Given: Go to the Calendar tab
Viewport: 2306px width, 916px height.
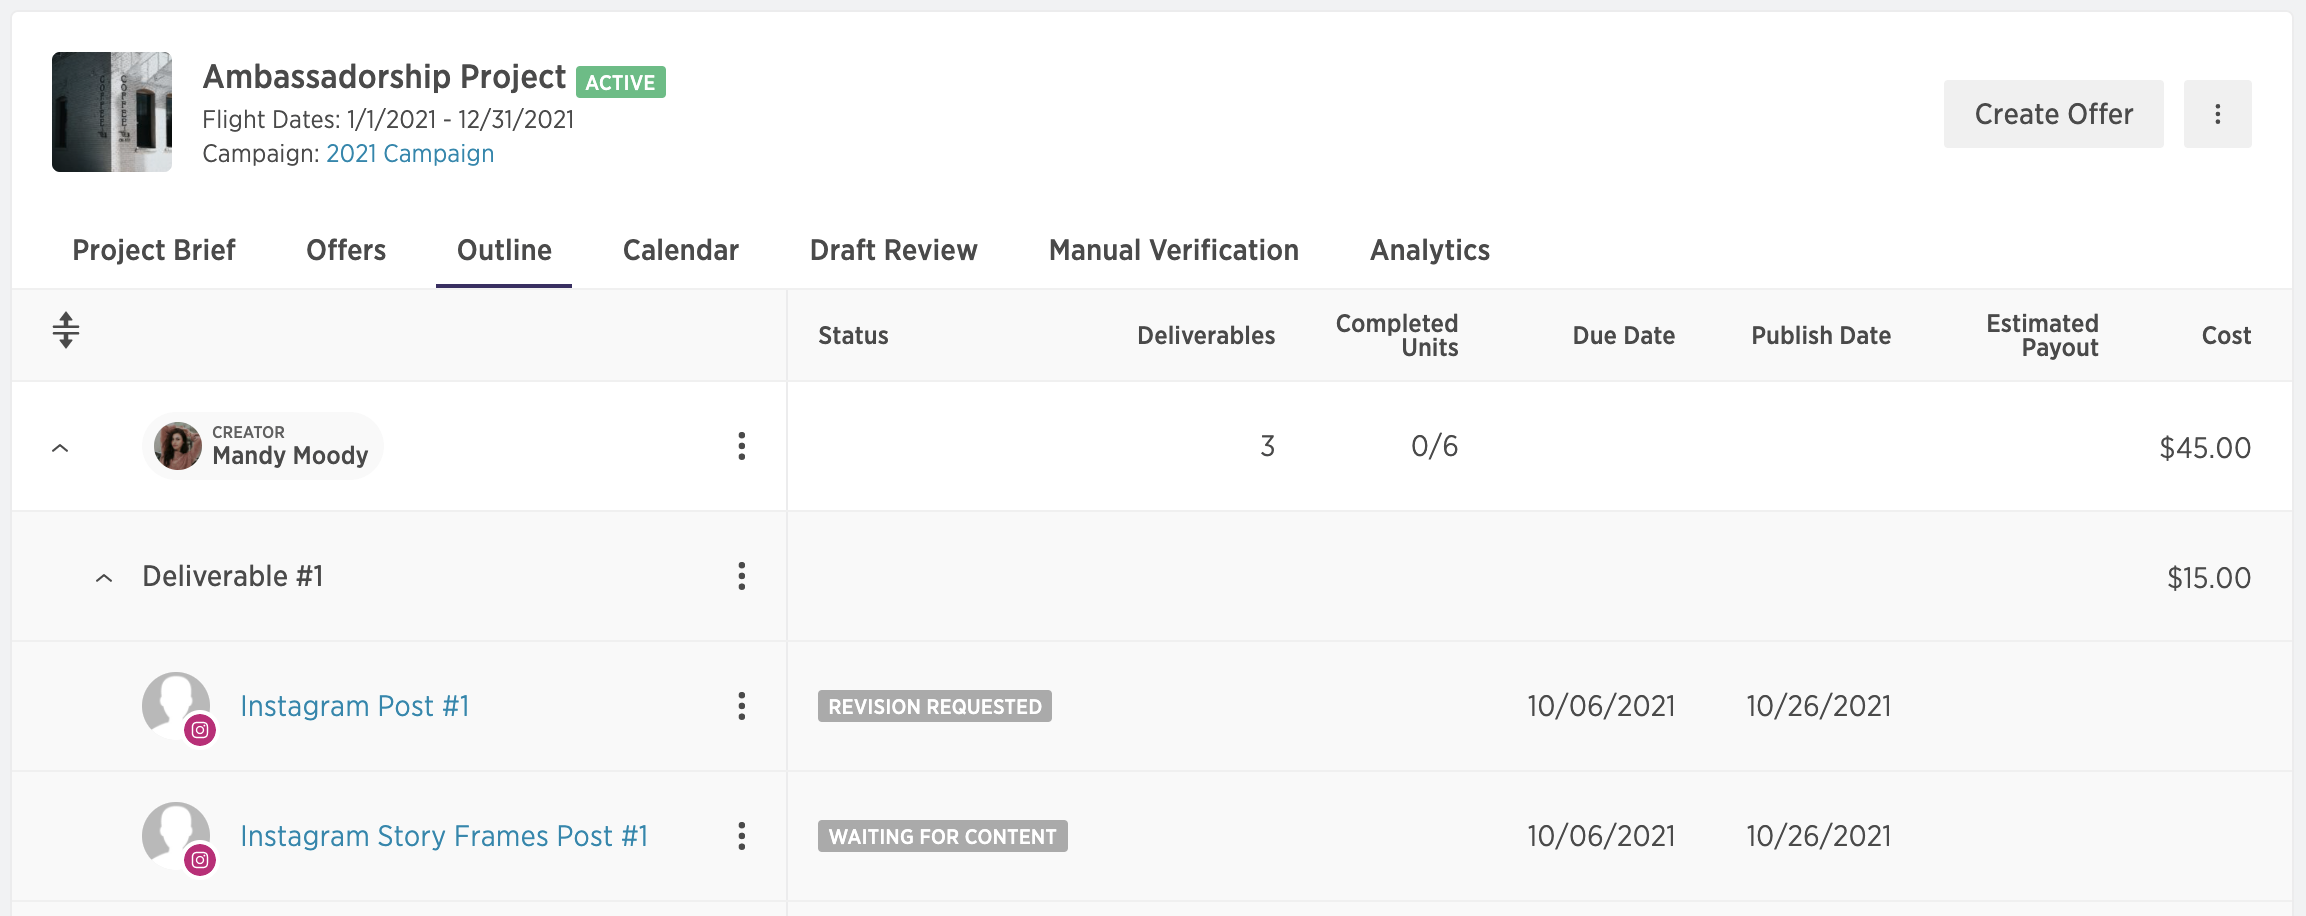Looking at the screenshot, I should [x=681, y=250].
